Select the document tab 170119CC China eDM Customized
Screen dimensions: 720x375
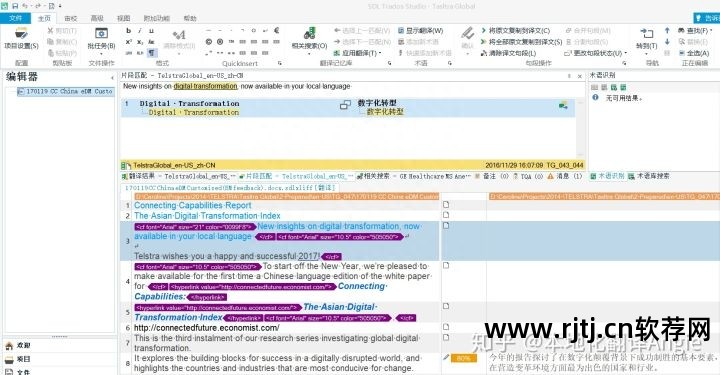230,188
